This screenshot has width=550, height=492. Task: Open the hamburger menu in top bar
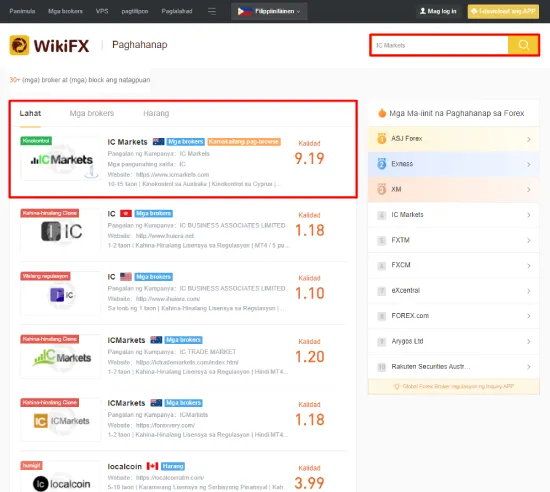click(x=212, y=11)
